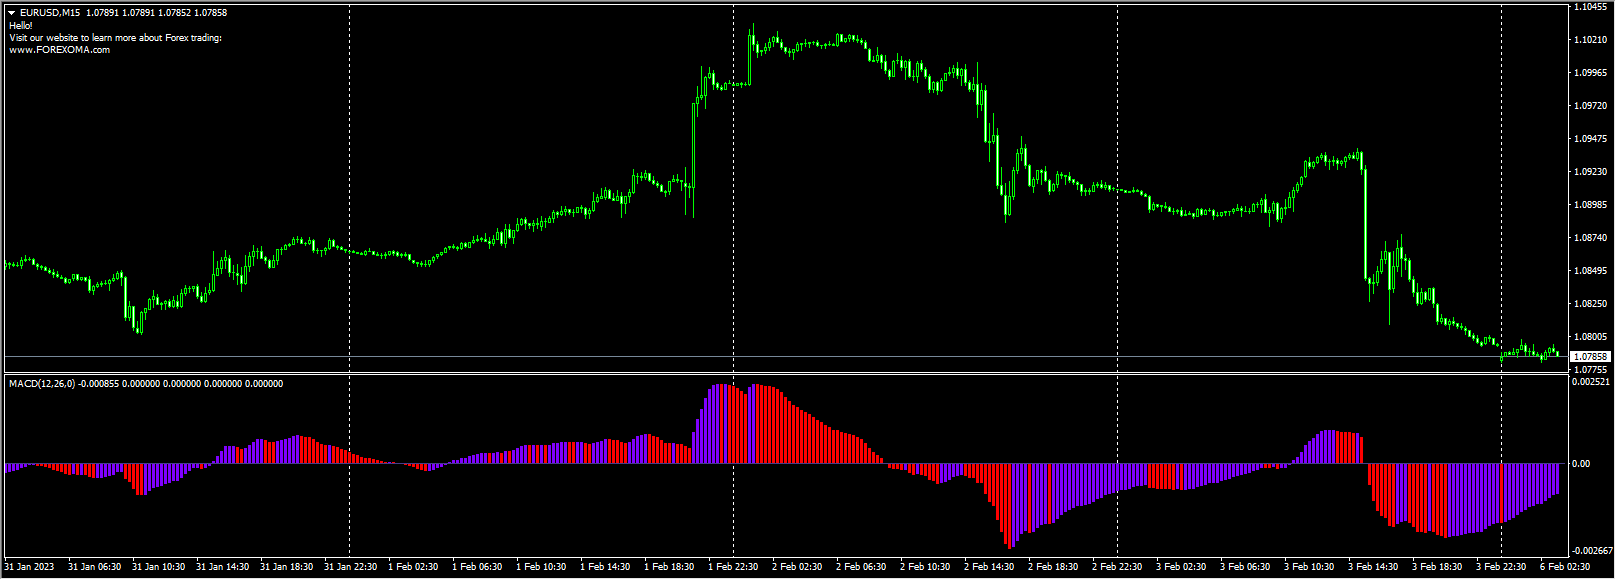Click the 'Hello!' comment text
Image resolution: width=1616 pixels, height=580 pixels.
coord(21,26)
